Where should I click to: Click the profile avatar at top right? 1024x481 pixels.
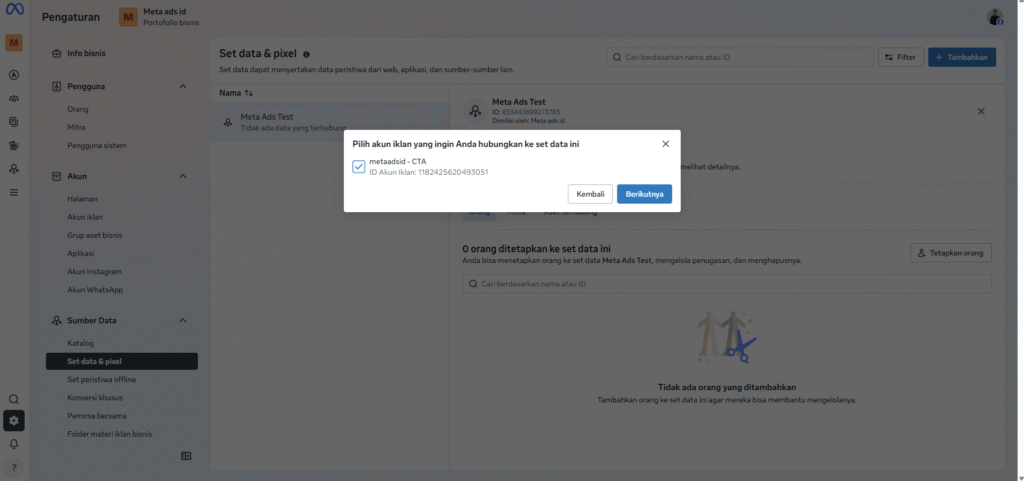[994, 17]
